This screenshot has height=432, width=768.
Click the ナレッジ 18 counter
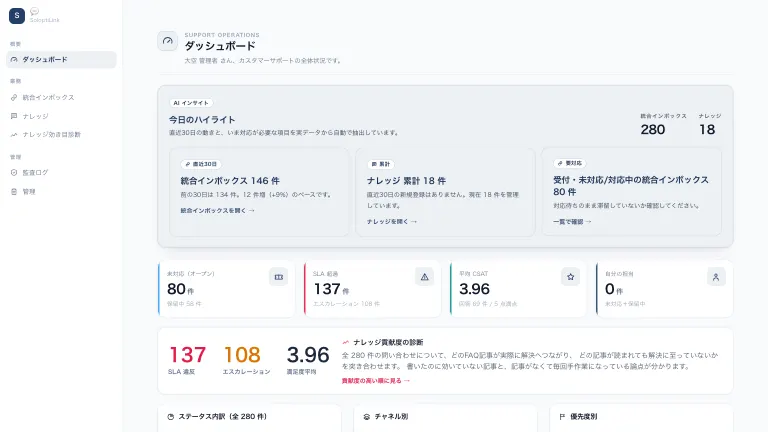(x=709, y=125)
